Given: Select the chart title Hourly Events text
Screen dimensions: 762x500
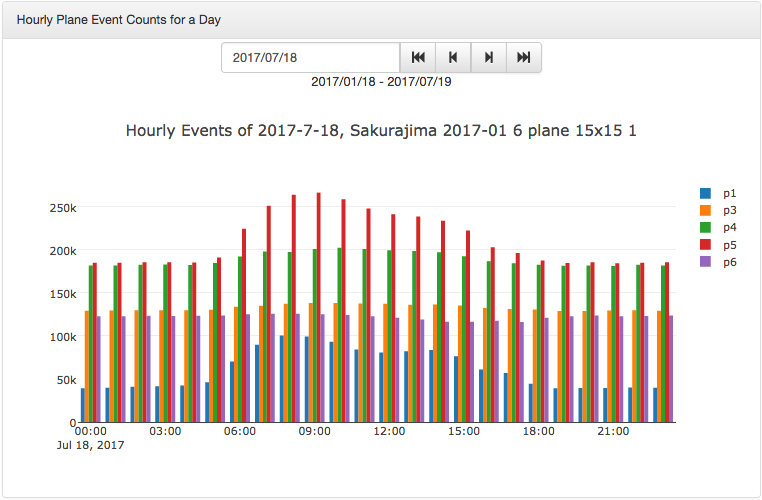Looking at the screenshot, I should pos(381,131).
